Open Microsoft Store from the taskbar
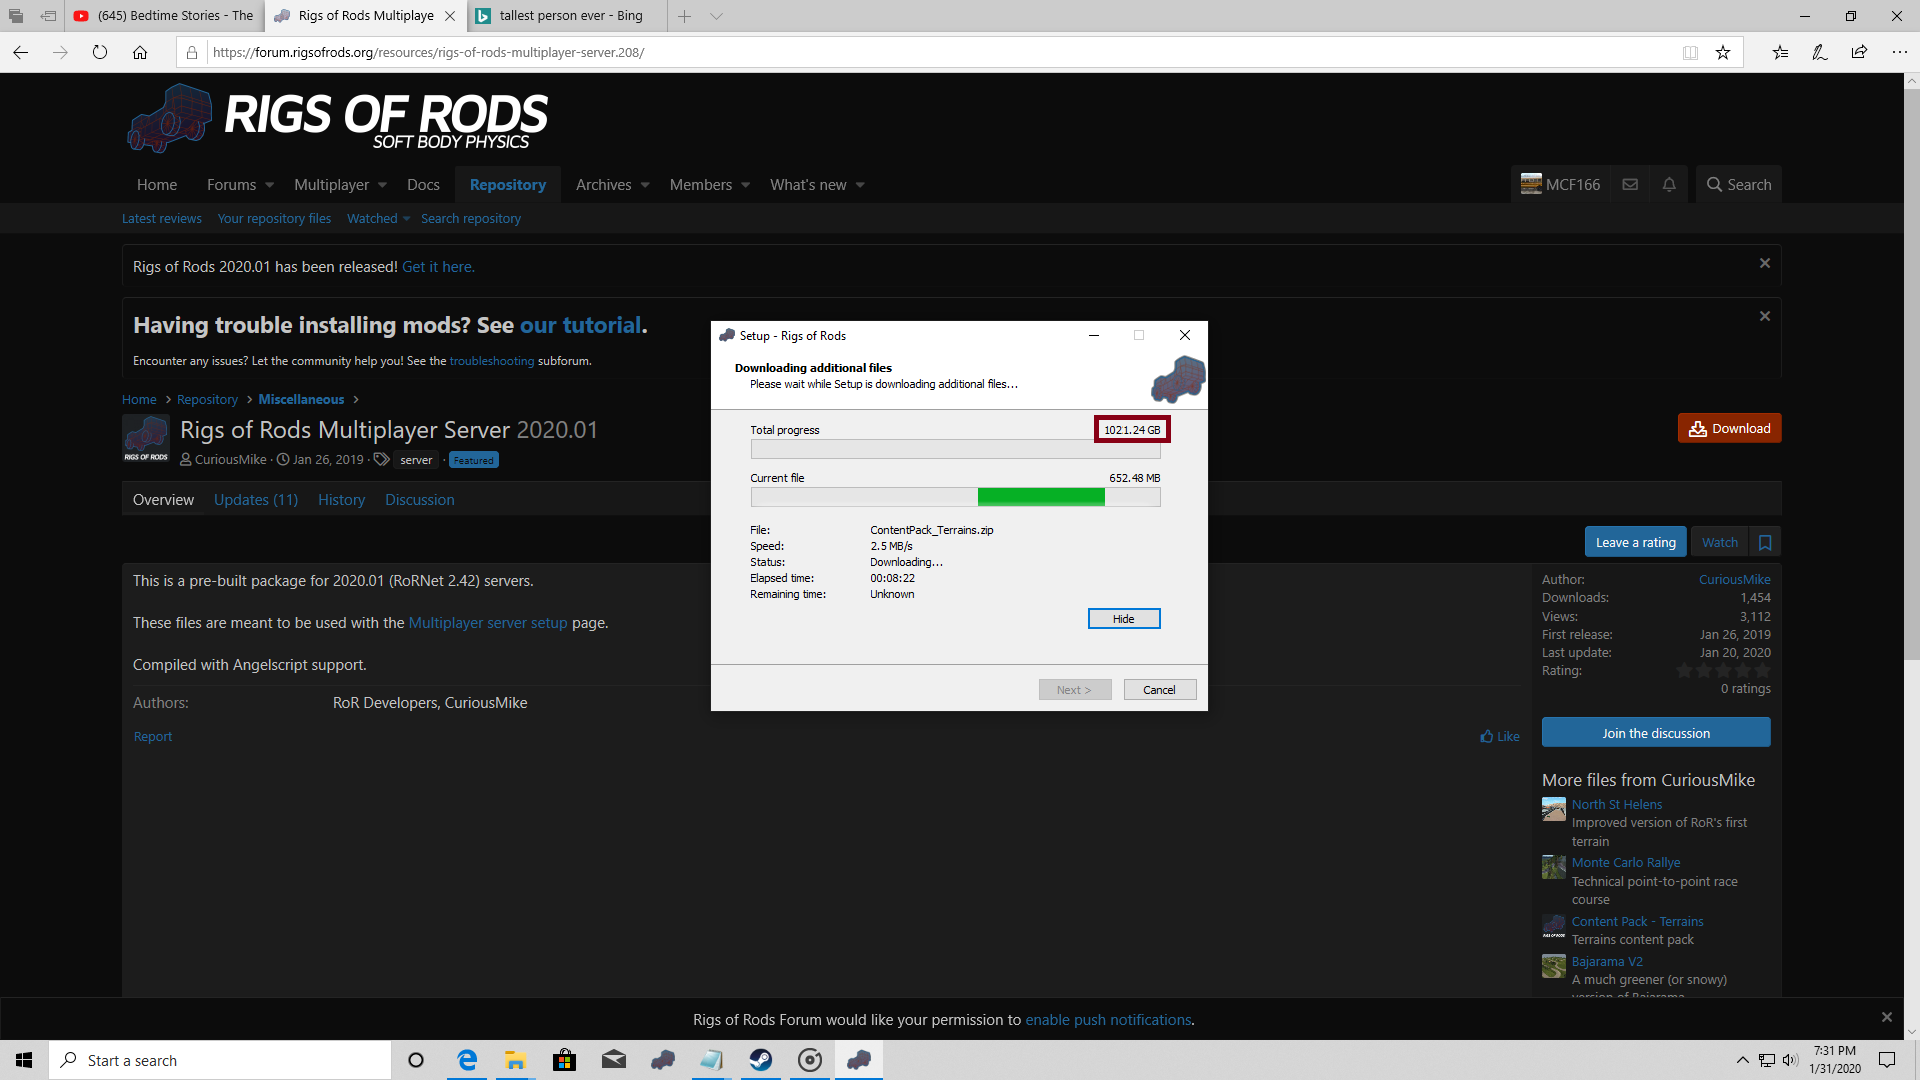This screenshot has height=1080, width=1920. (564, 1060)
